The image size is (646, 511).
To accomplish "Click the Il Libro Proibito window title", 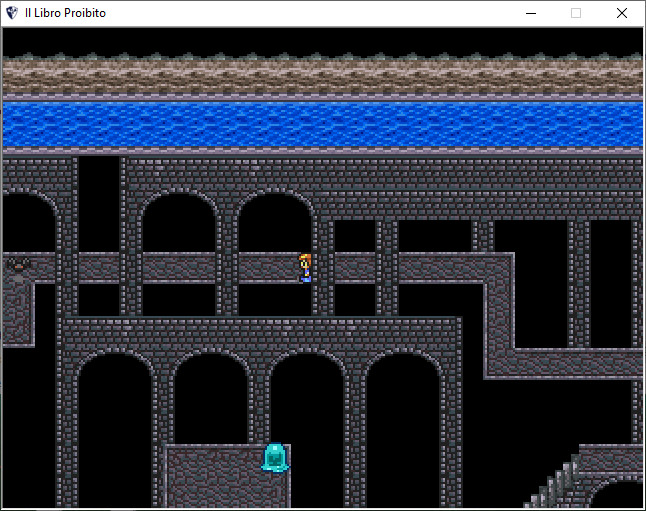I will (65, 13).
